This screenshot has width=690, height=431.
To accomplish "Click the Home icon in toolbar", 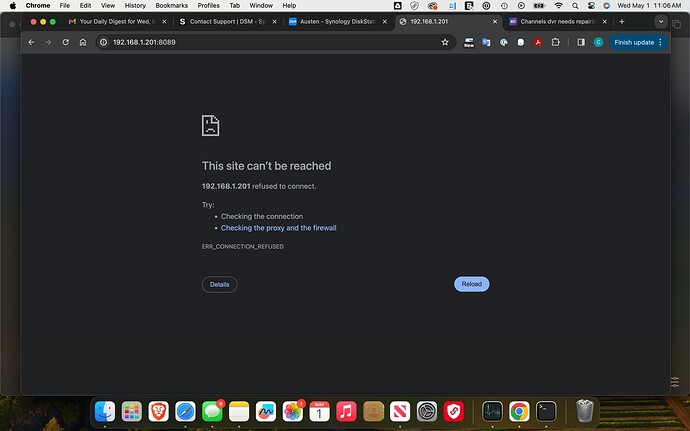I will (x=83, y=42).
